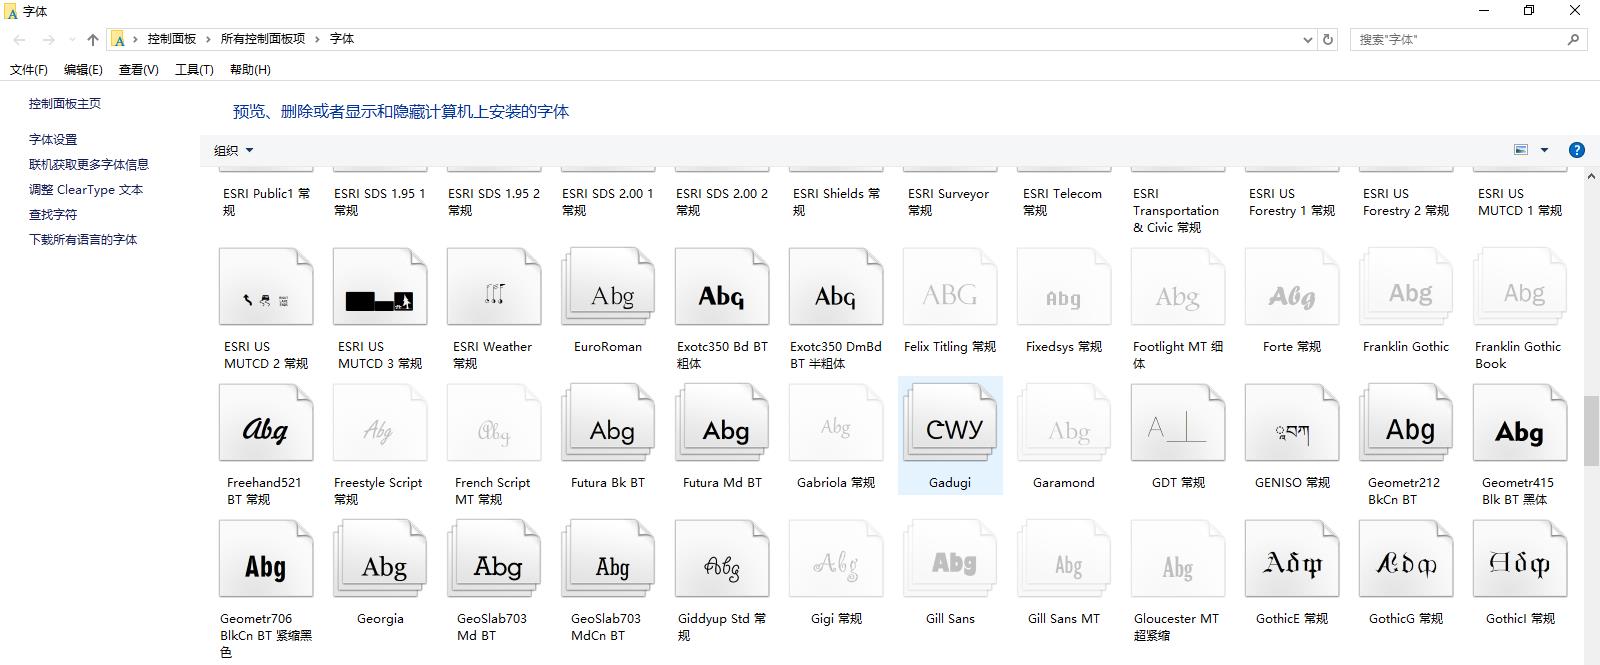The image size is (1600, 665).
Task: Open 下载所有语言的字体 link
Action: tap(83, 239)
